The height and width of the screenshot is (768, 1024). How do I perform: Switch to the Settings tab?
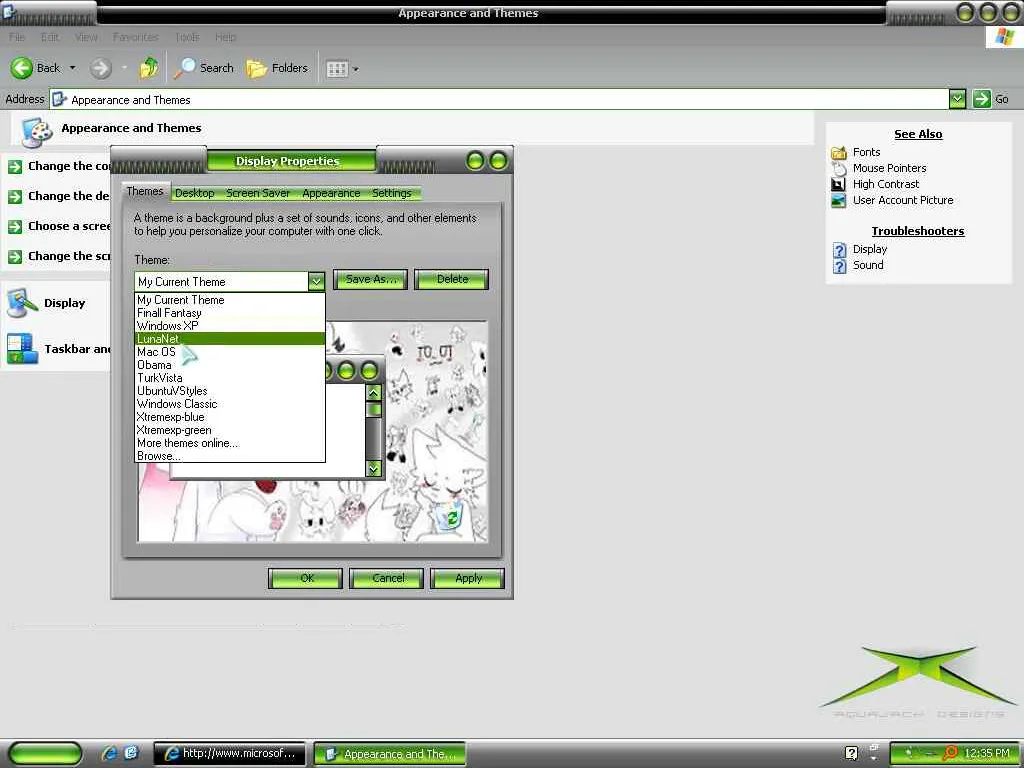[x=392, y=193]
